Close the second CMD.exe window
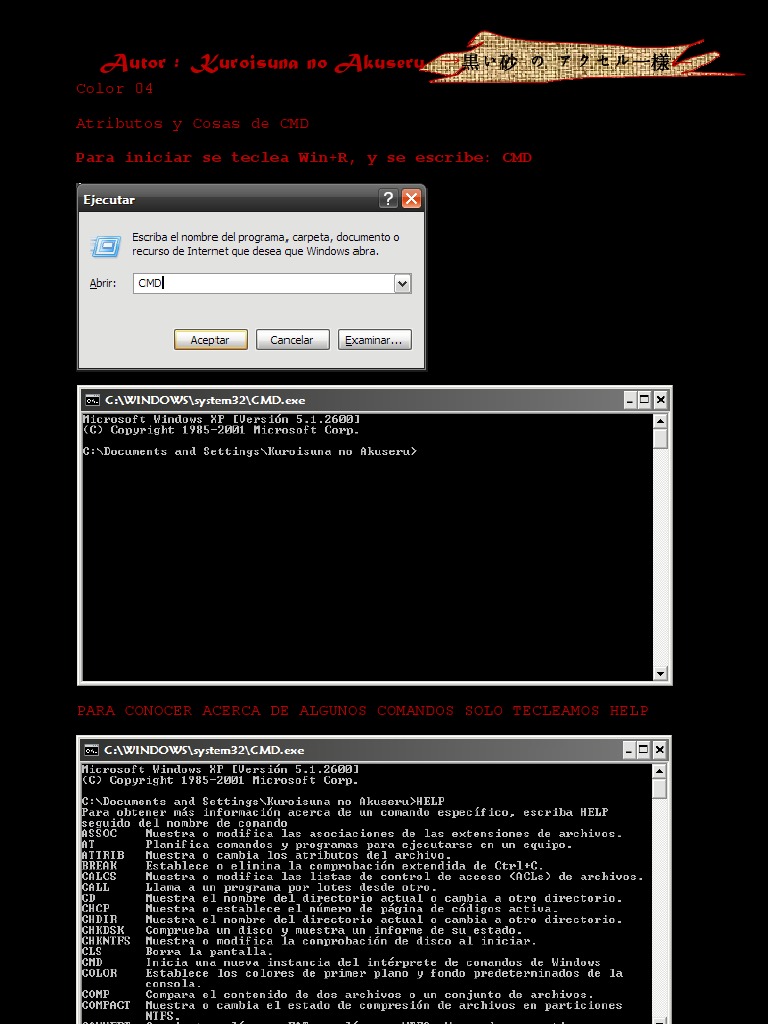The width and height of the screenshot is (768, 1024). point(659,750)
